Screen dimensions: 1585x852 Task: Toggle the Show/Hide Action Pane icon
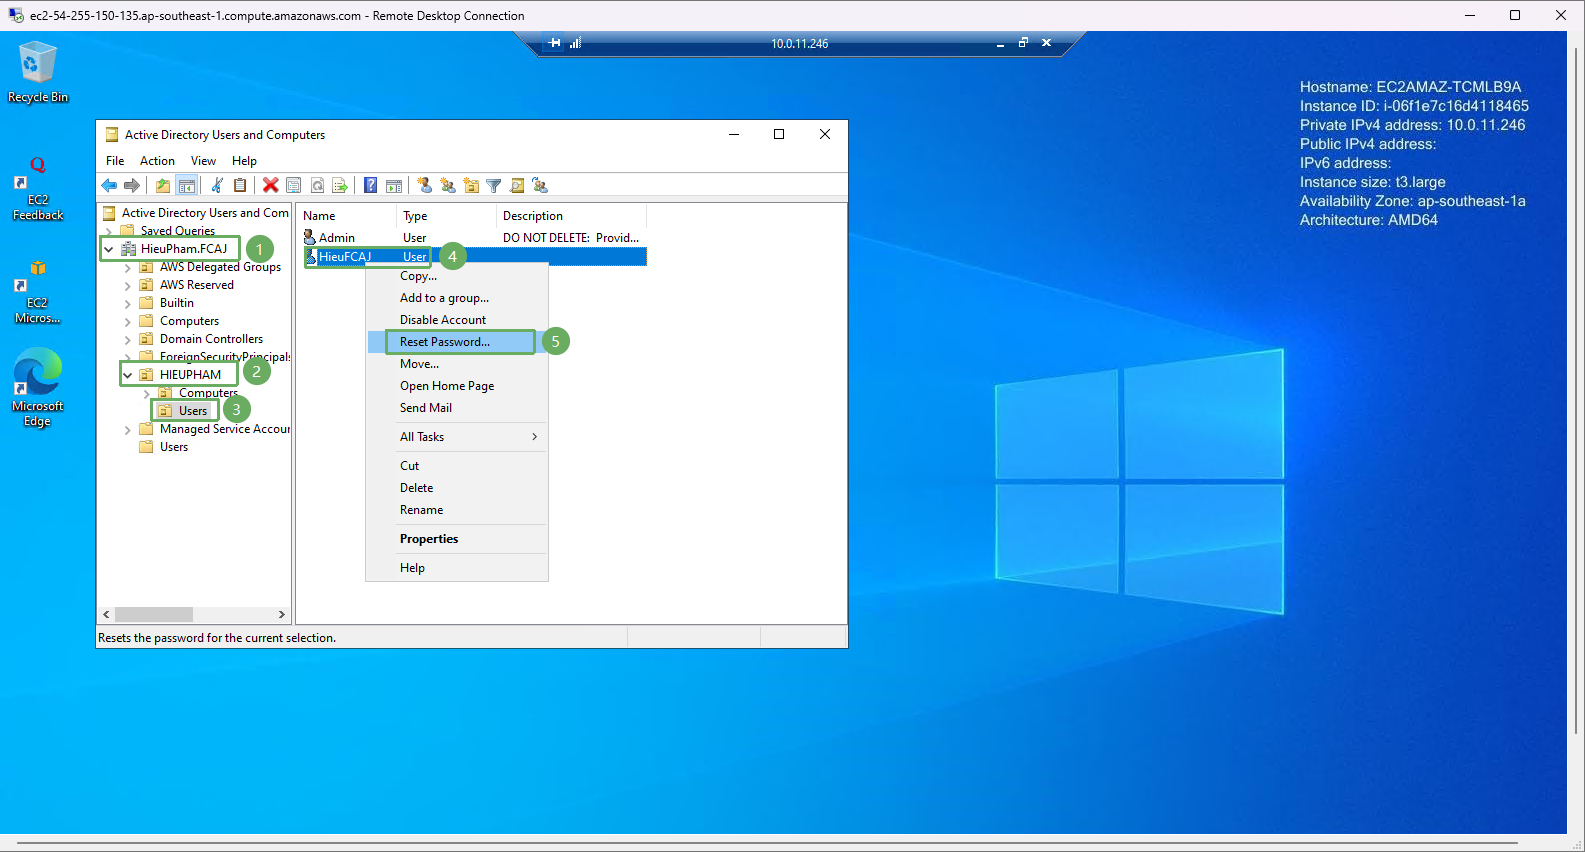(x=394, y=185)
